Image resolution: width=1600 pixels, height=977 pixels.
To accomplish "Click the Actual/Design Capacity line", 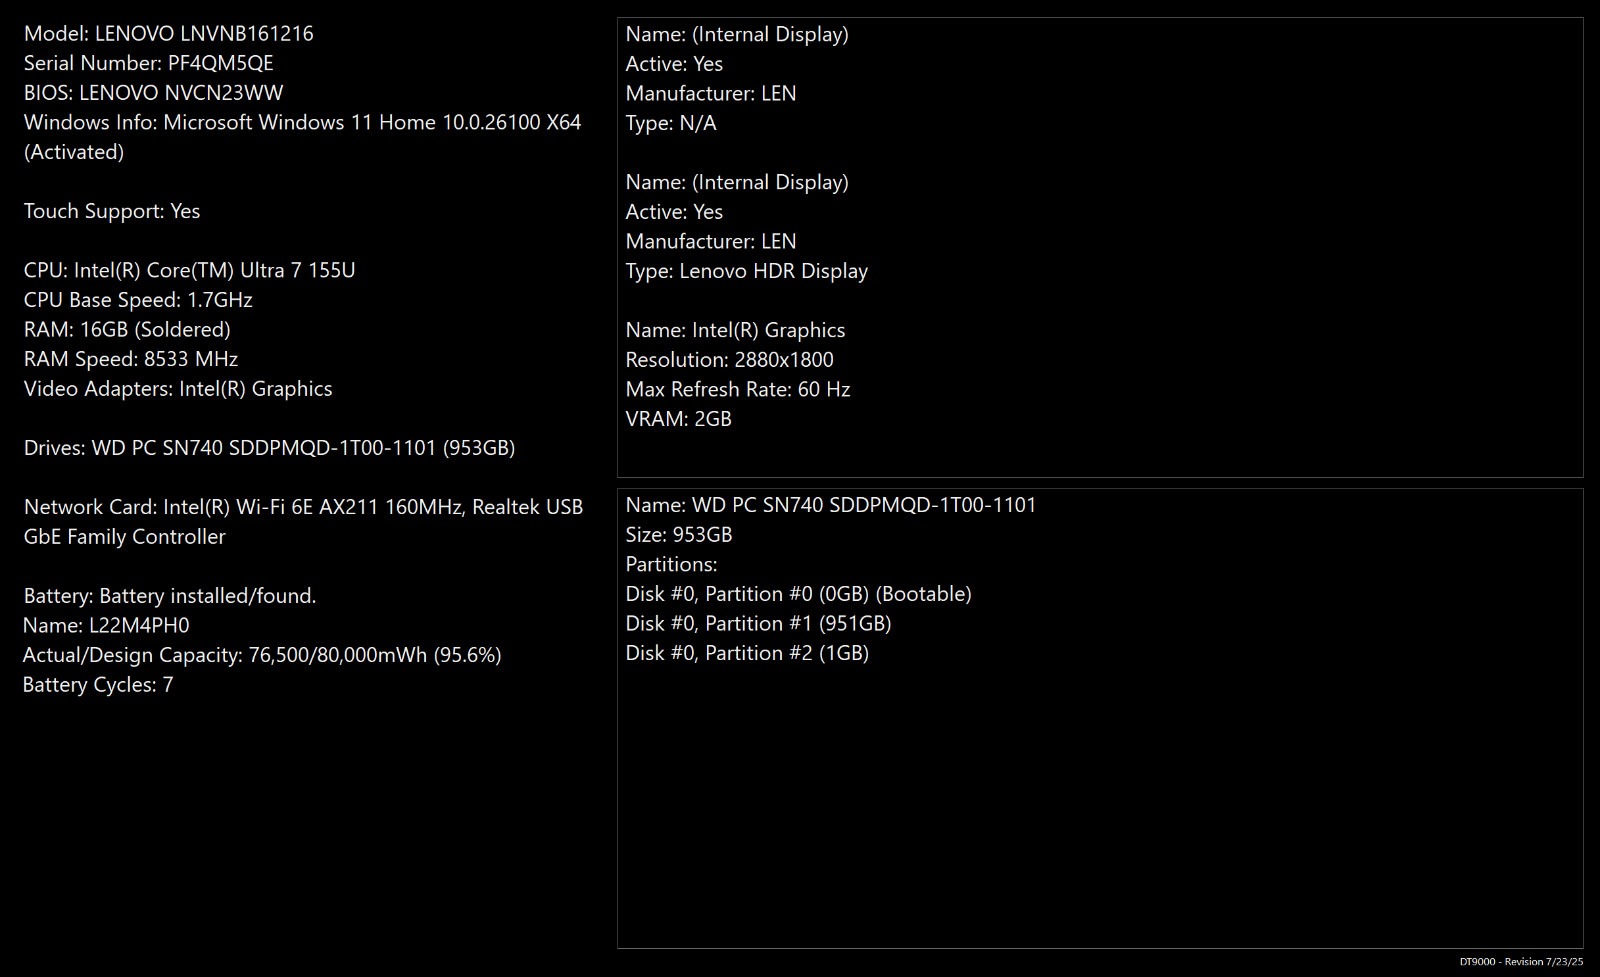I will [x=262, y=655].
